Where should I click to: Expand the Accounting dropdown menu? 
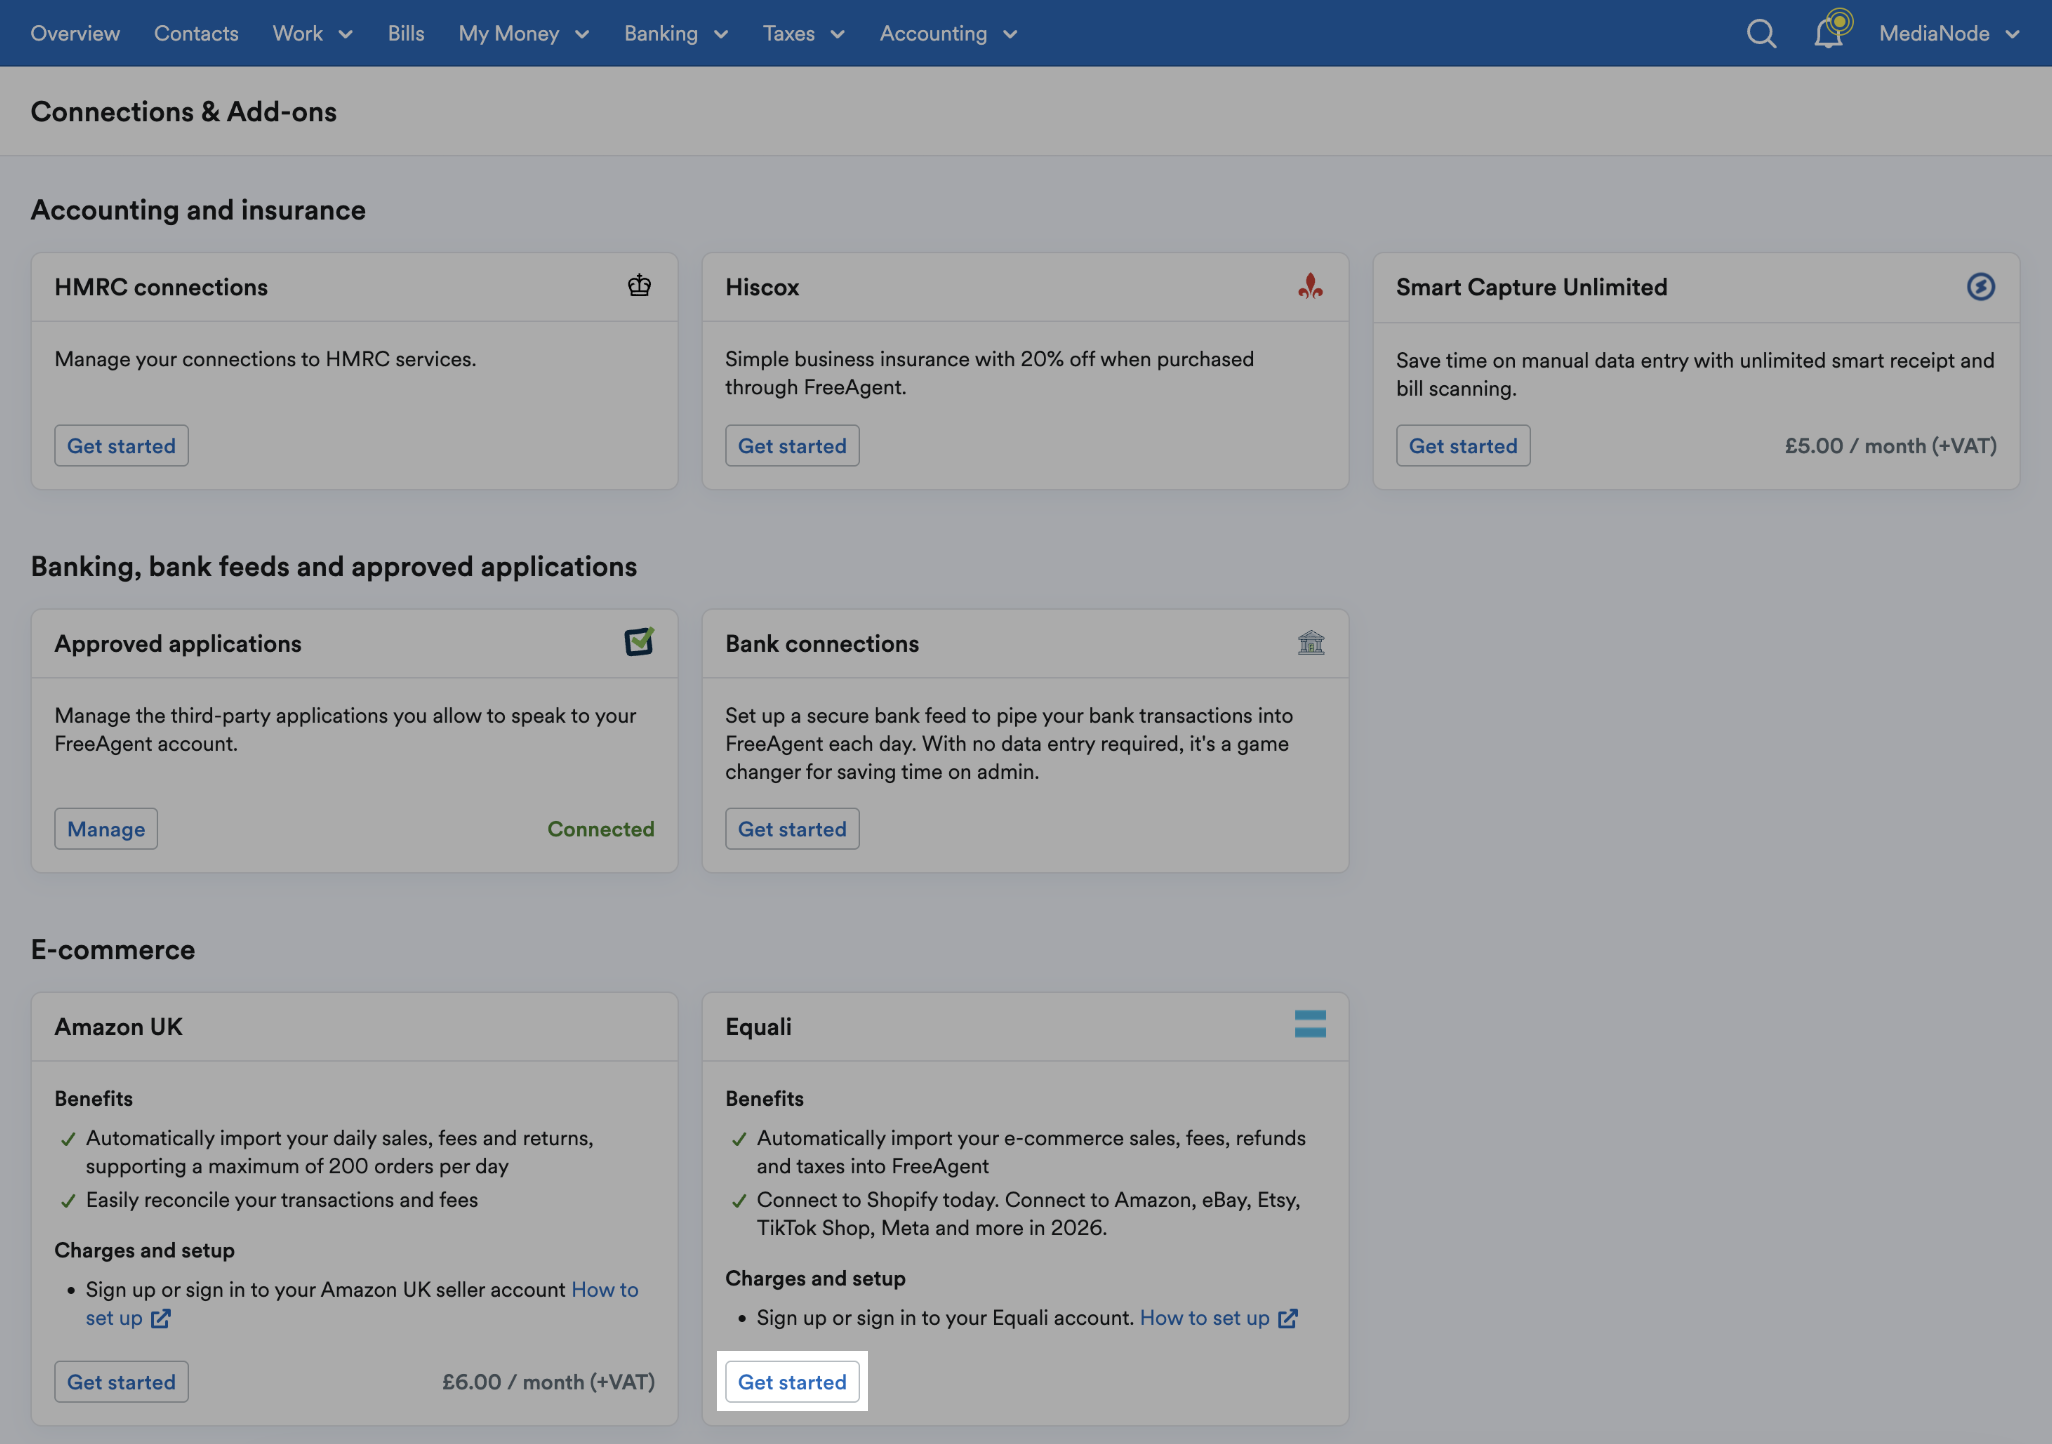coord(948,33)
